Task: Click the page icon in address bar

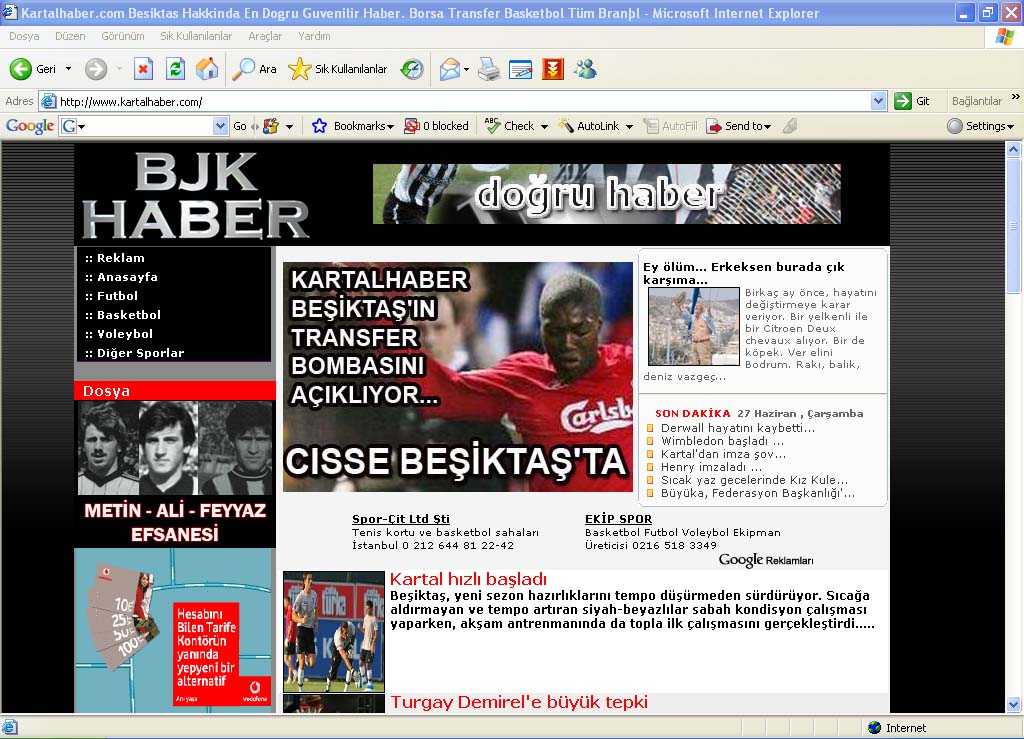Action: [x=48, y=101]
